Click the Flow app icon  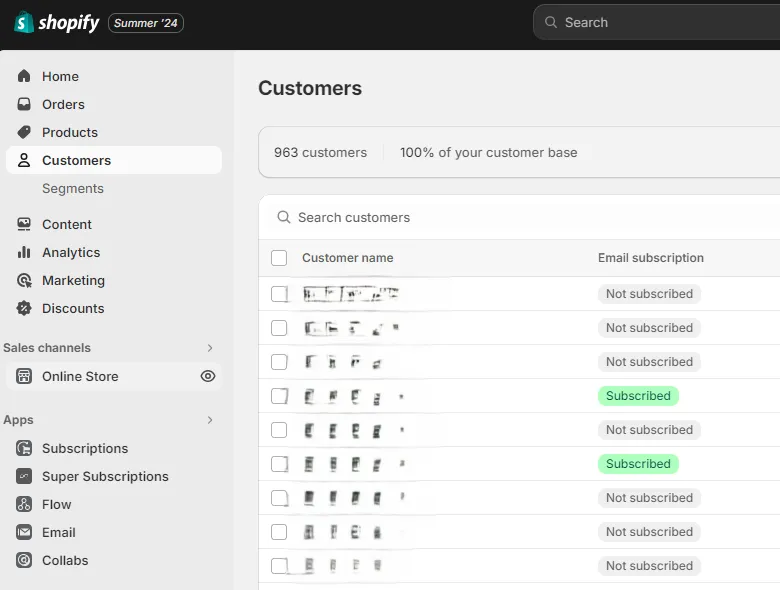coord(24,504)
